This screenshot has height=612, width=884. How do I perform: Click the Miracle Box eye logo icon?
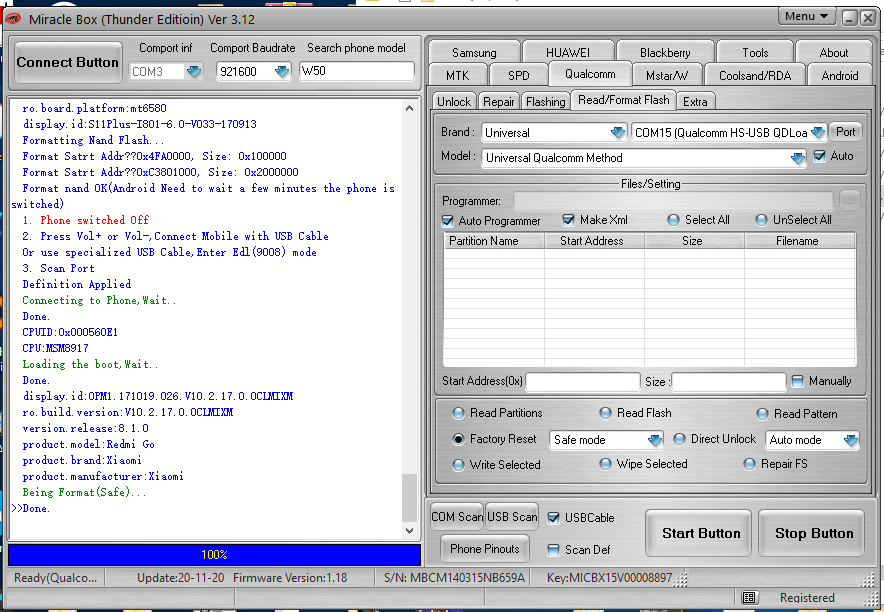point(12,19)
